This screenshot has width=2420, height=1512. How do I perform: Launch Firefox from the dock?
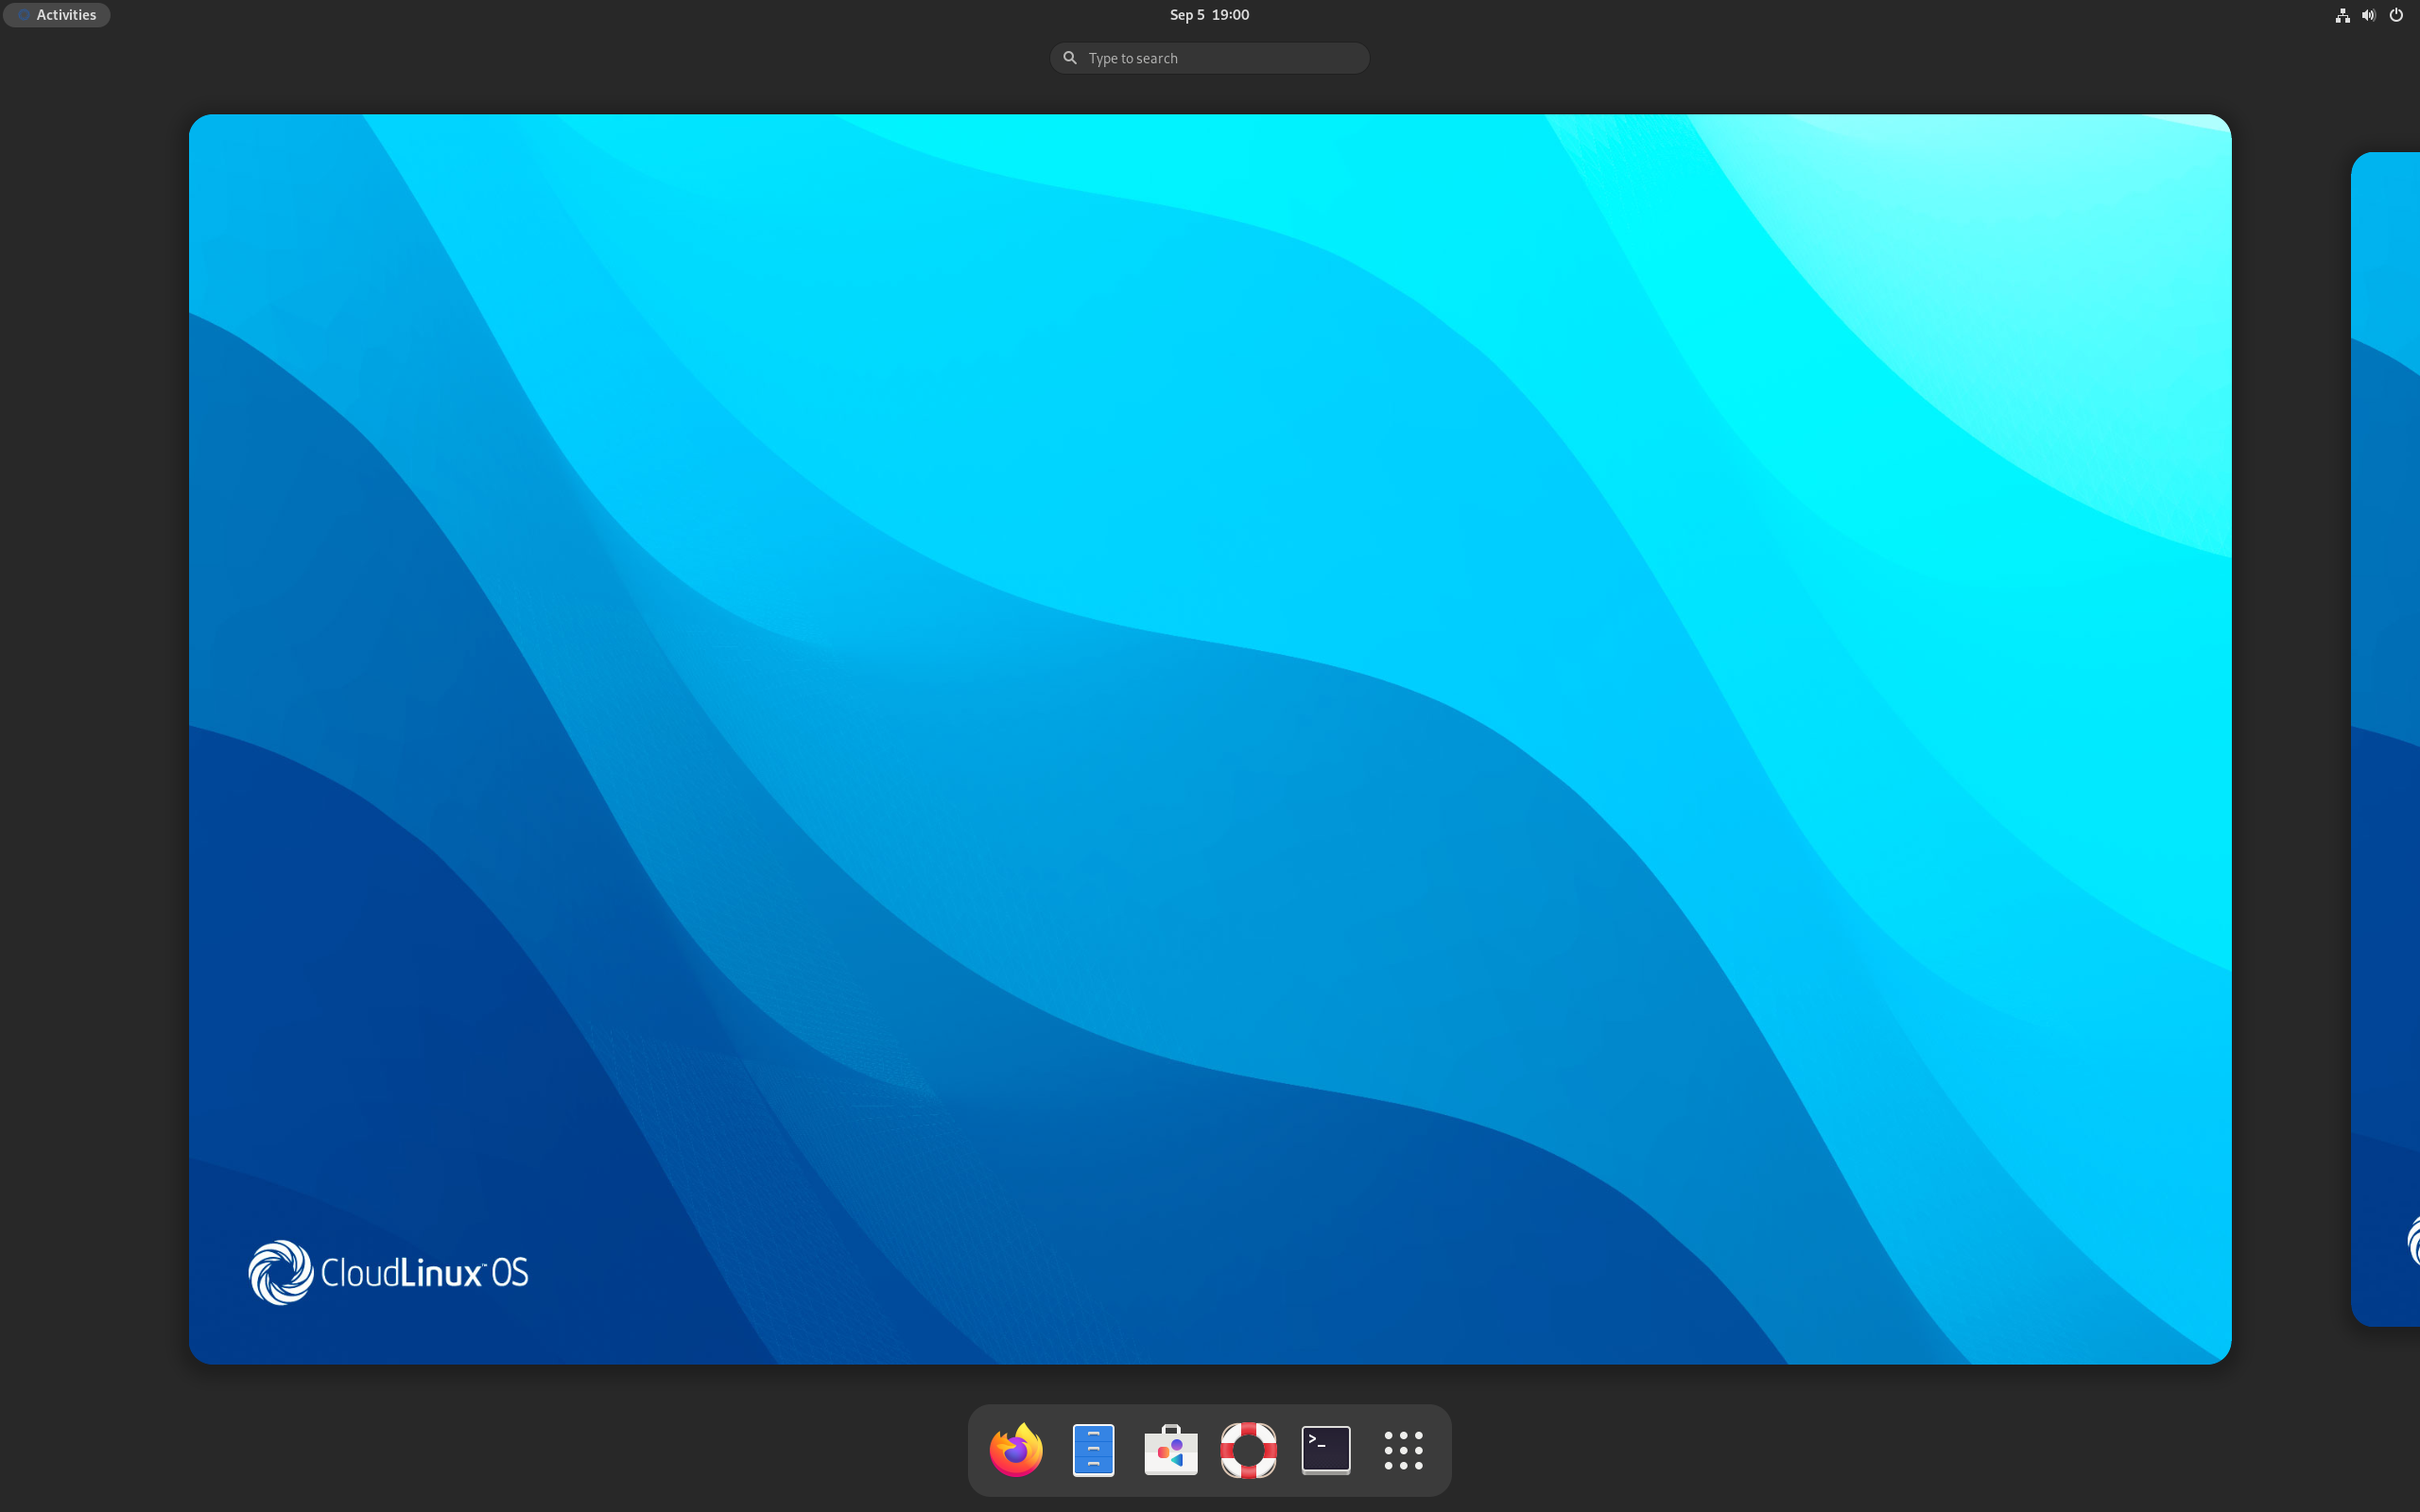(x=1016, y=1450)
